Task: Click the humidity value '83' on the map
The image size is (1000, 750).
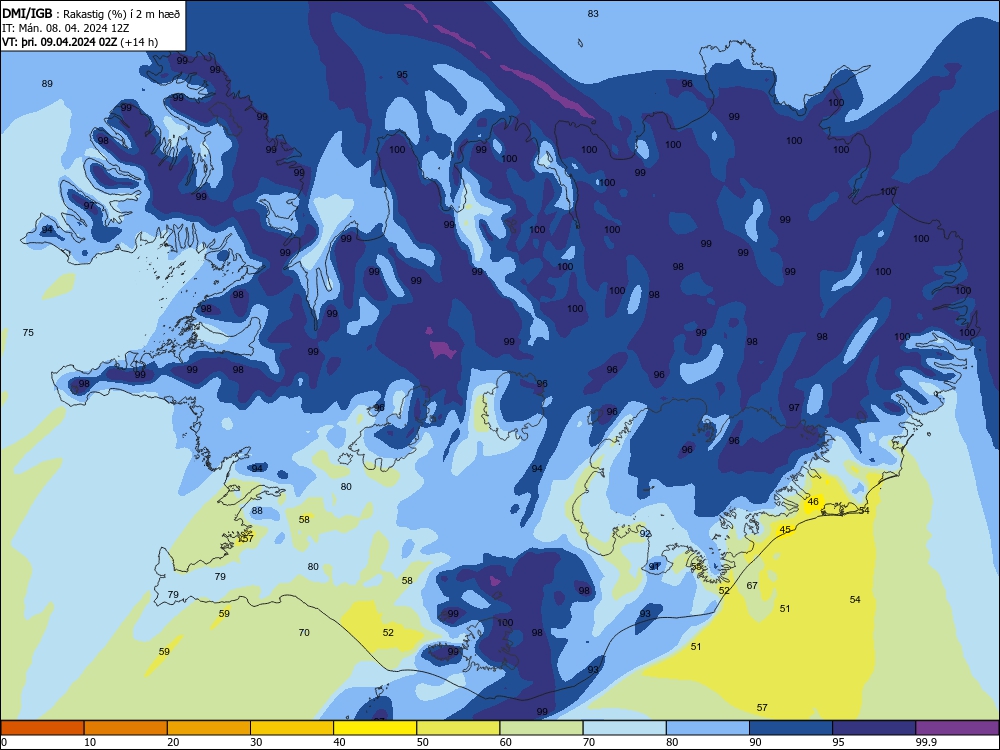Action: pos(593,13)
